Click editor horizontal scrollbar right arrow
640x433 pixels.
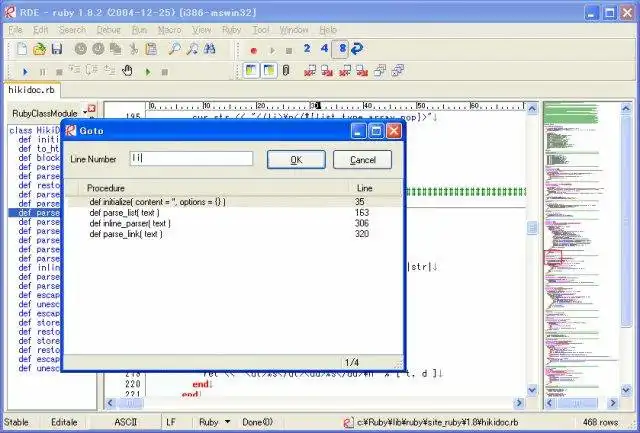tap(519, 403)
